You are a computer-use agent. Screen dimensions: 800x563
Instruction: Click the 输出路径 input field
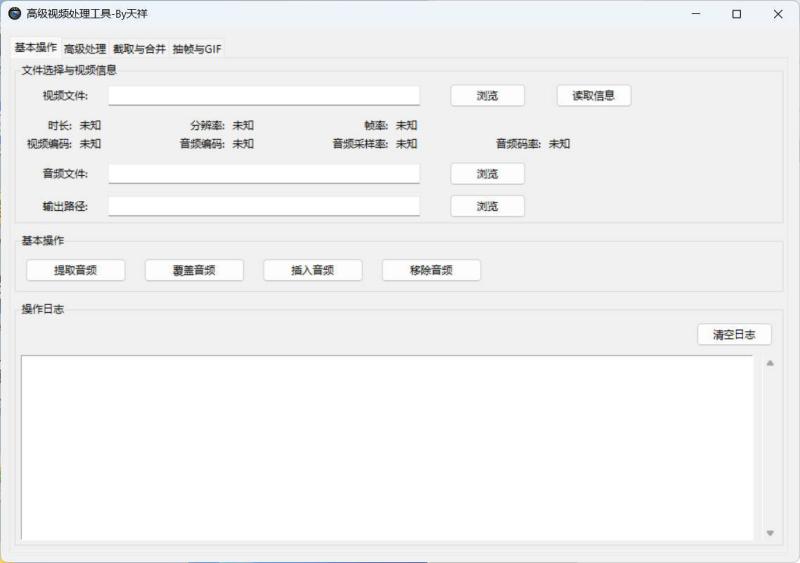tap(264, 206)
